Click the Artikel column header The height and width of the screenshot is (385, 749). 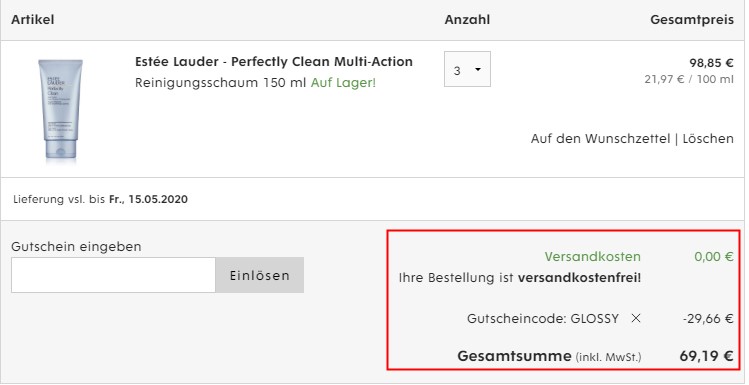(x=32, y=20)
